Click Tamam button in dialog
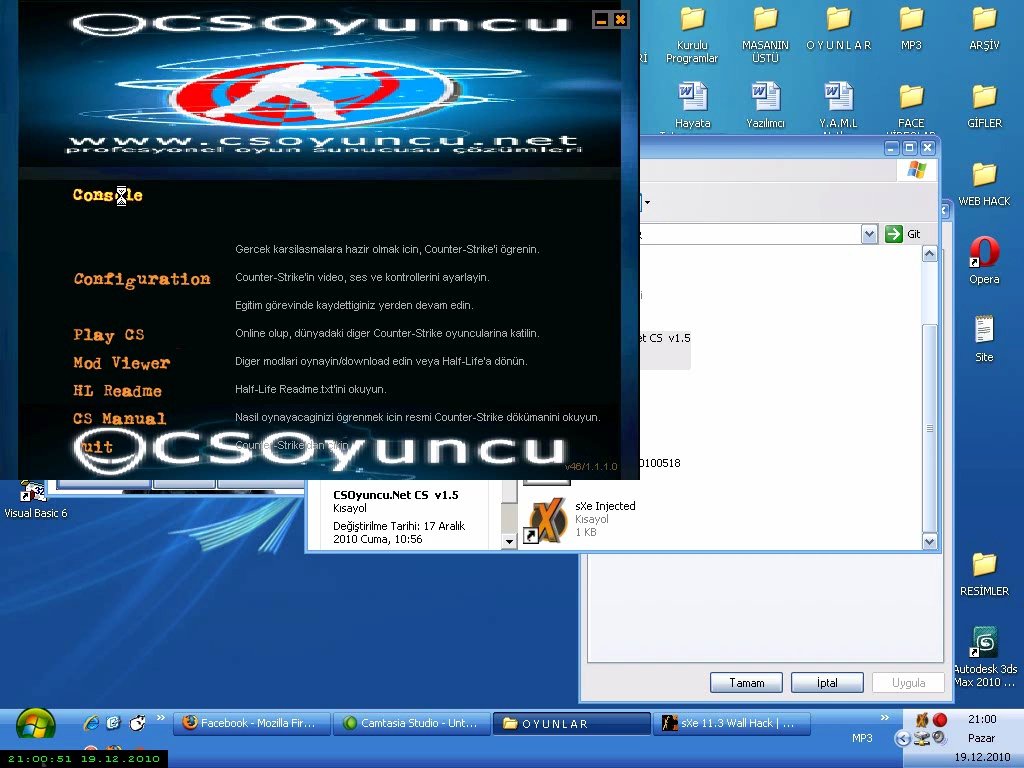 tap(746, 682)
